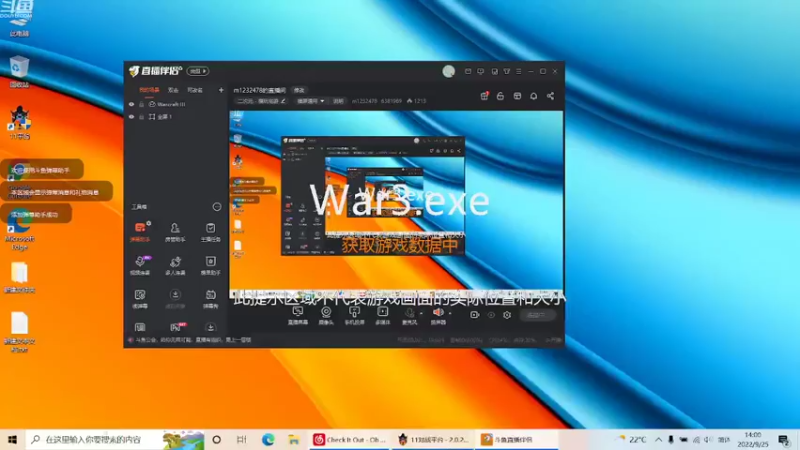Expand the speaker options arrow
The height and width of the screenshot is (450, 800).
449,313
